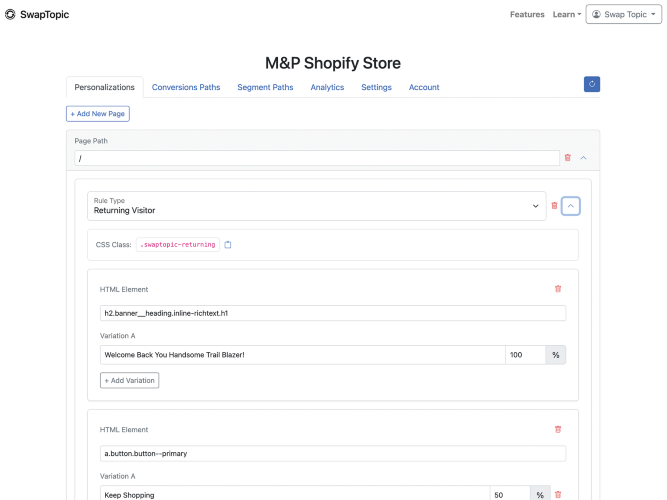Copy the CSS class to clipboard
The height and width of the screenshot is (500, 667).
click(x=228, y=245)
